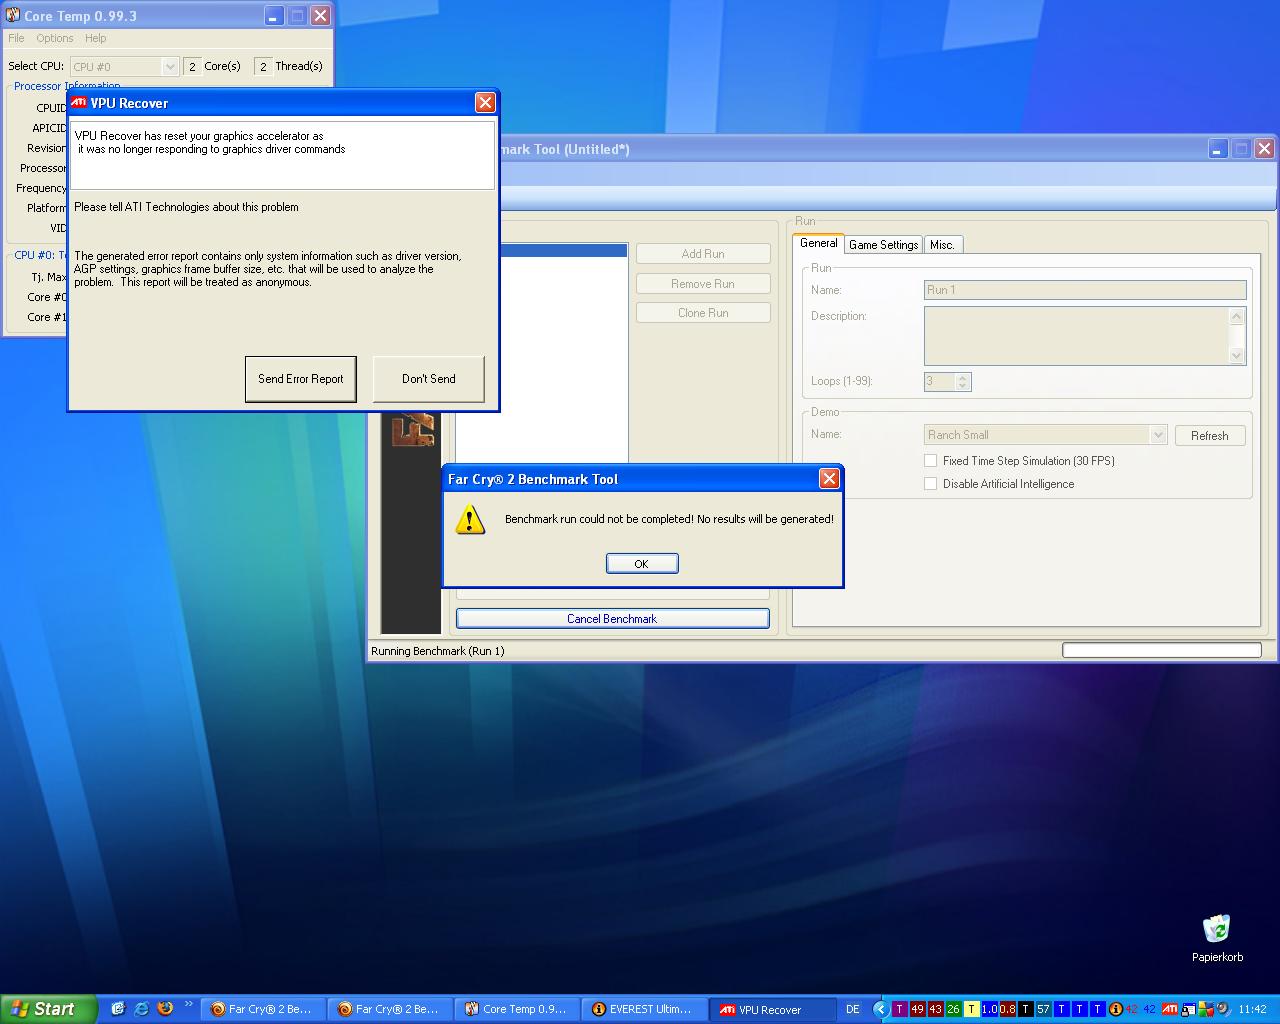The height and width of the screenshot is (1024, 1280).
Task: Click the red 42 Core Temp tray icon
Action: [x=1132, y=1009]
